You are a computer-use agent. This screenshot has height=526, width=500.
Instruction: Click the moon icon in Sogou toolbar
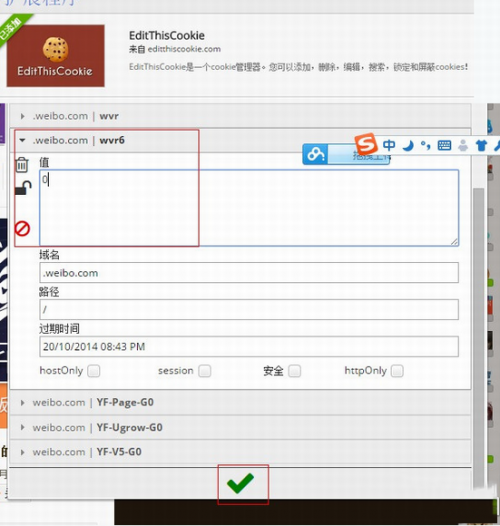pos(408,146)
